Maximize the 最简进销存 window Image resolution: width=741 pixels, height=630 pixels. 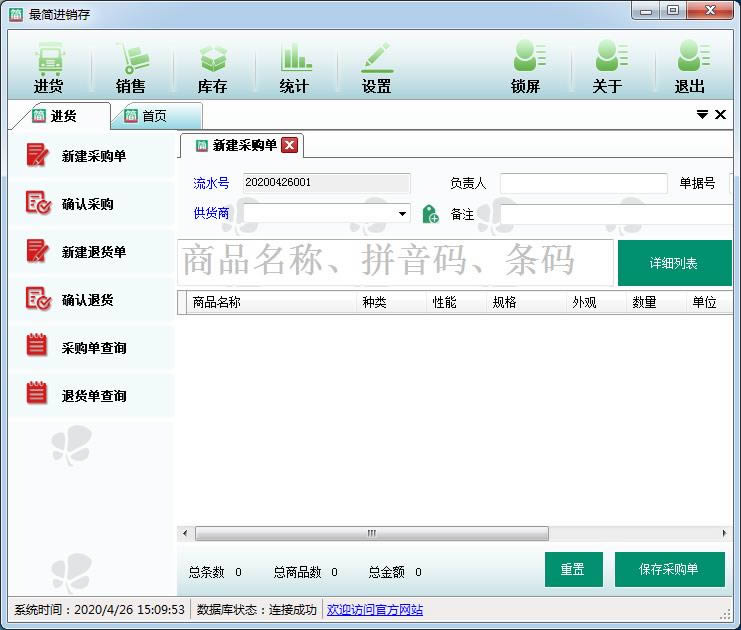tap(673, 10)
